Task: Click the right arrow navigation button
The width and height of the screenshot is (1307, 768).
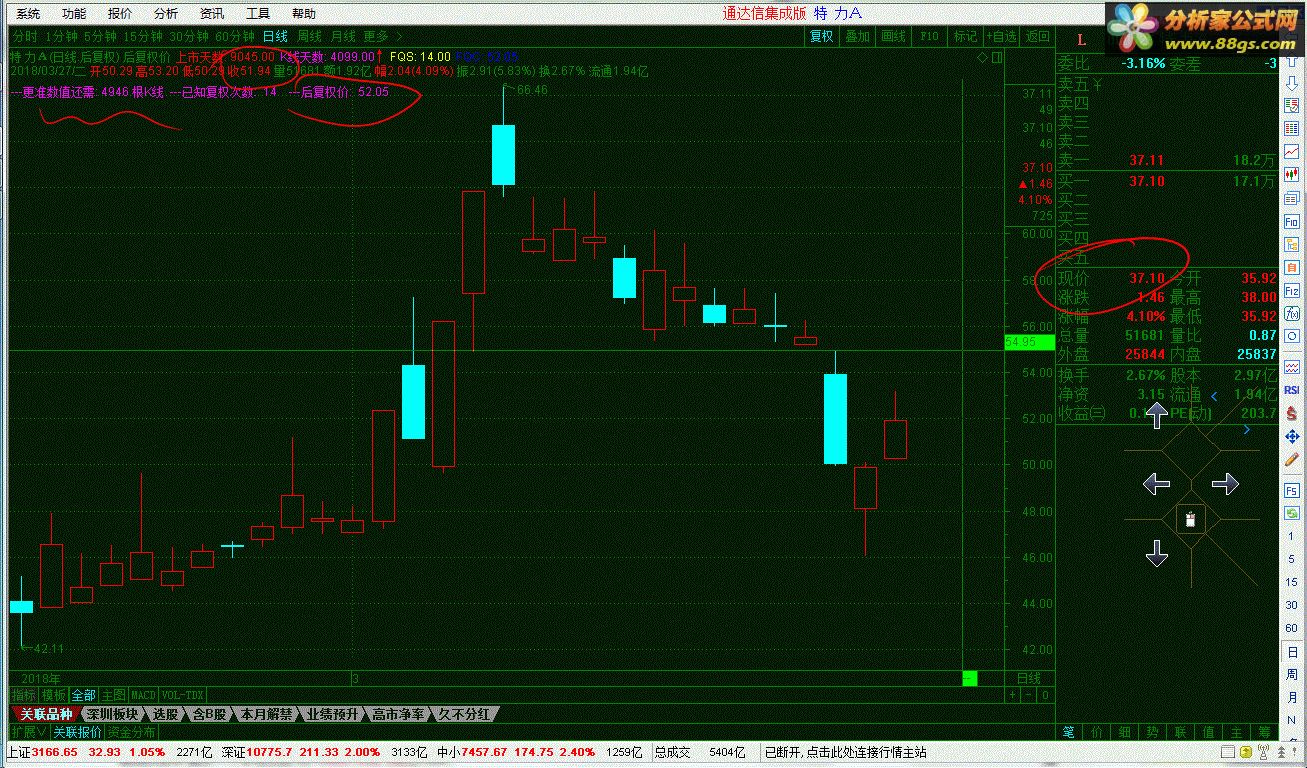Action: [x=1225, y=484]
